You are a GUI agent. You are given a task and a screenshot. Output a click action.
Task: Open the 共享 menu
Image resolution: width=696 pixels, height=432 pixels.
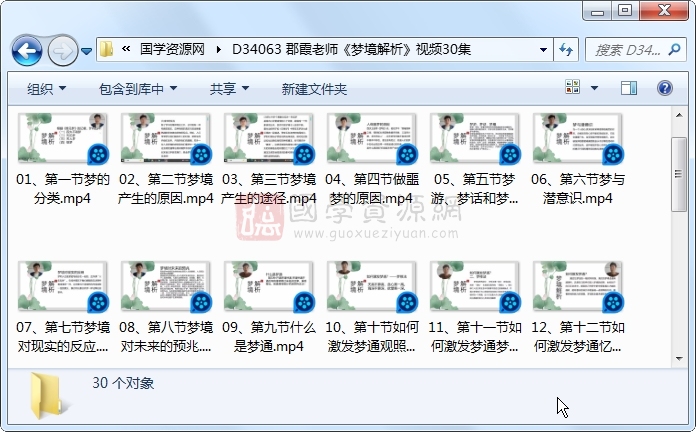(229, 89)
